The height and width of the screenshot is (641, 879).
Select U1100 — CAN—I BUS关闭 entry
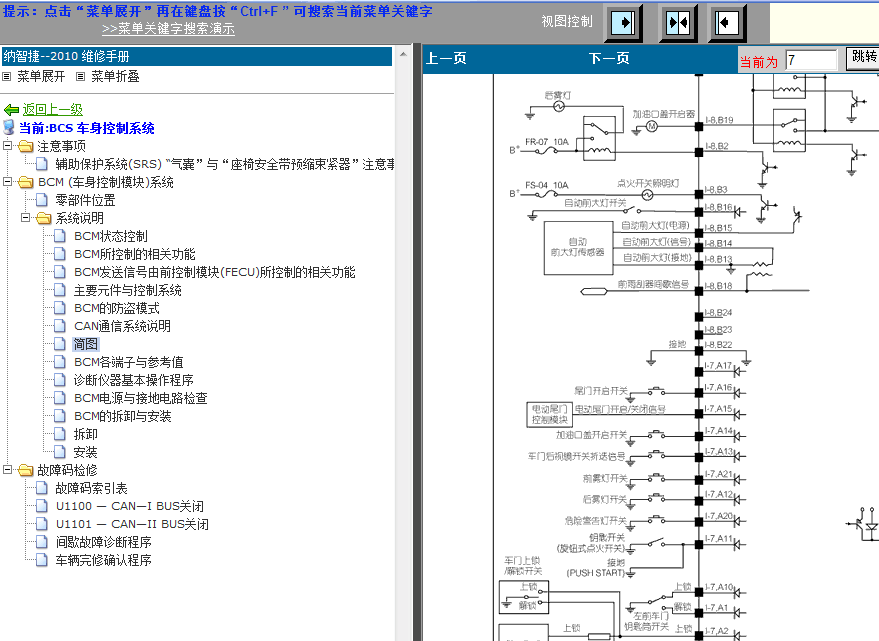[x=131, y=506]
